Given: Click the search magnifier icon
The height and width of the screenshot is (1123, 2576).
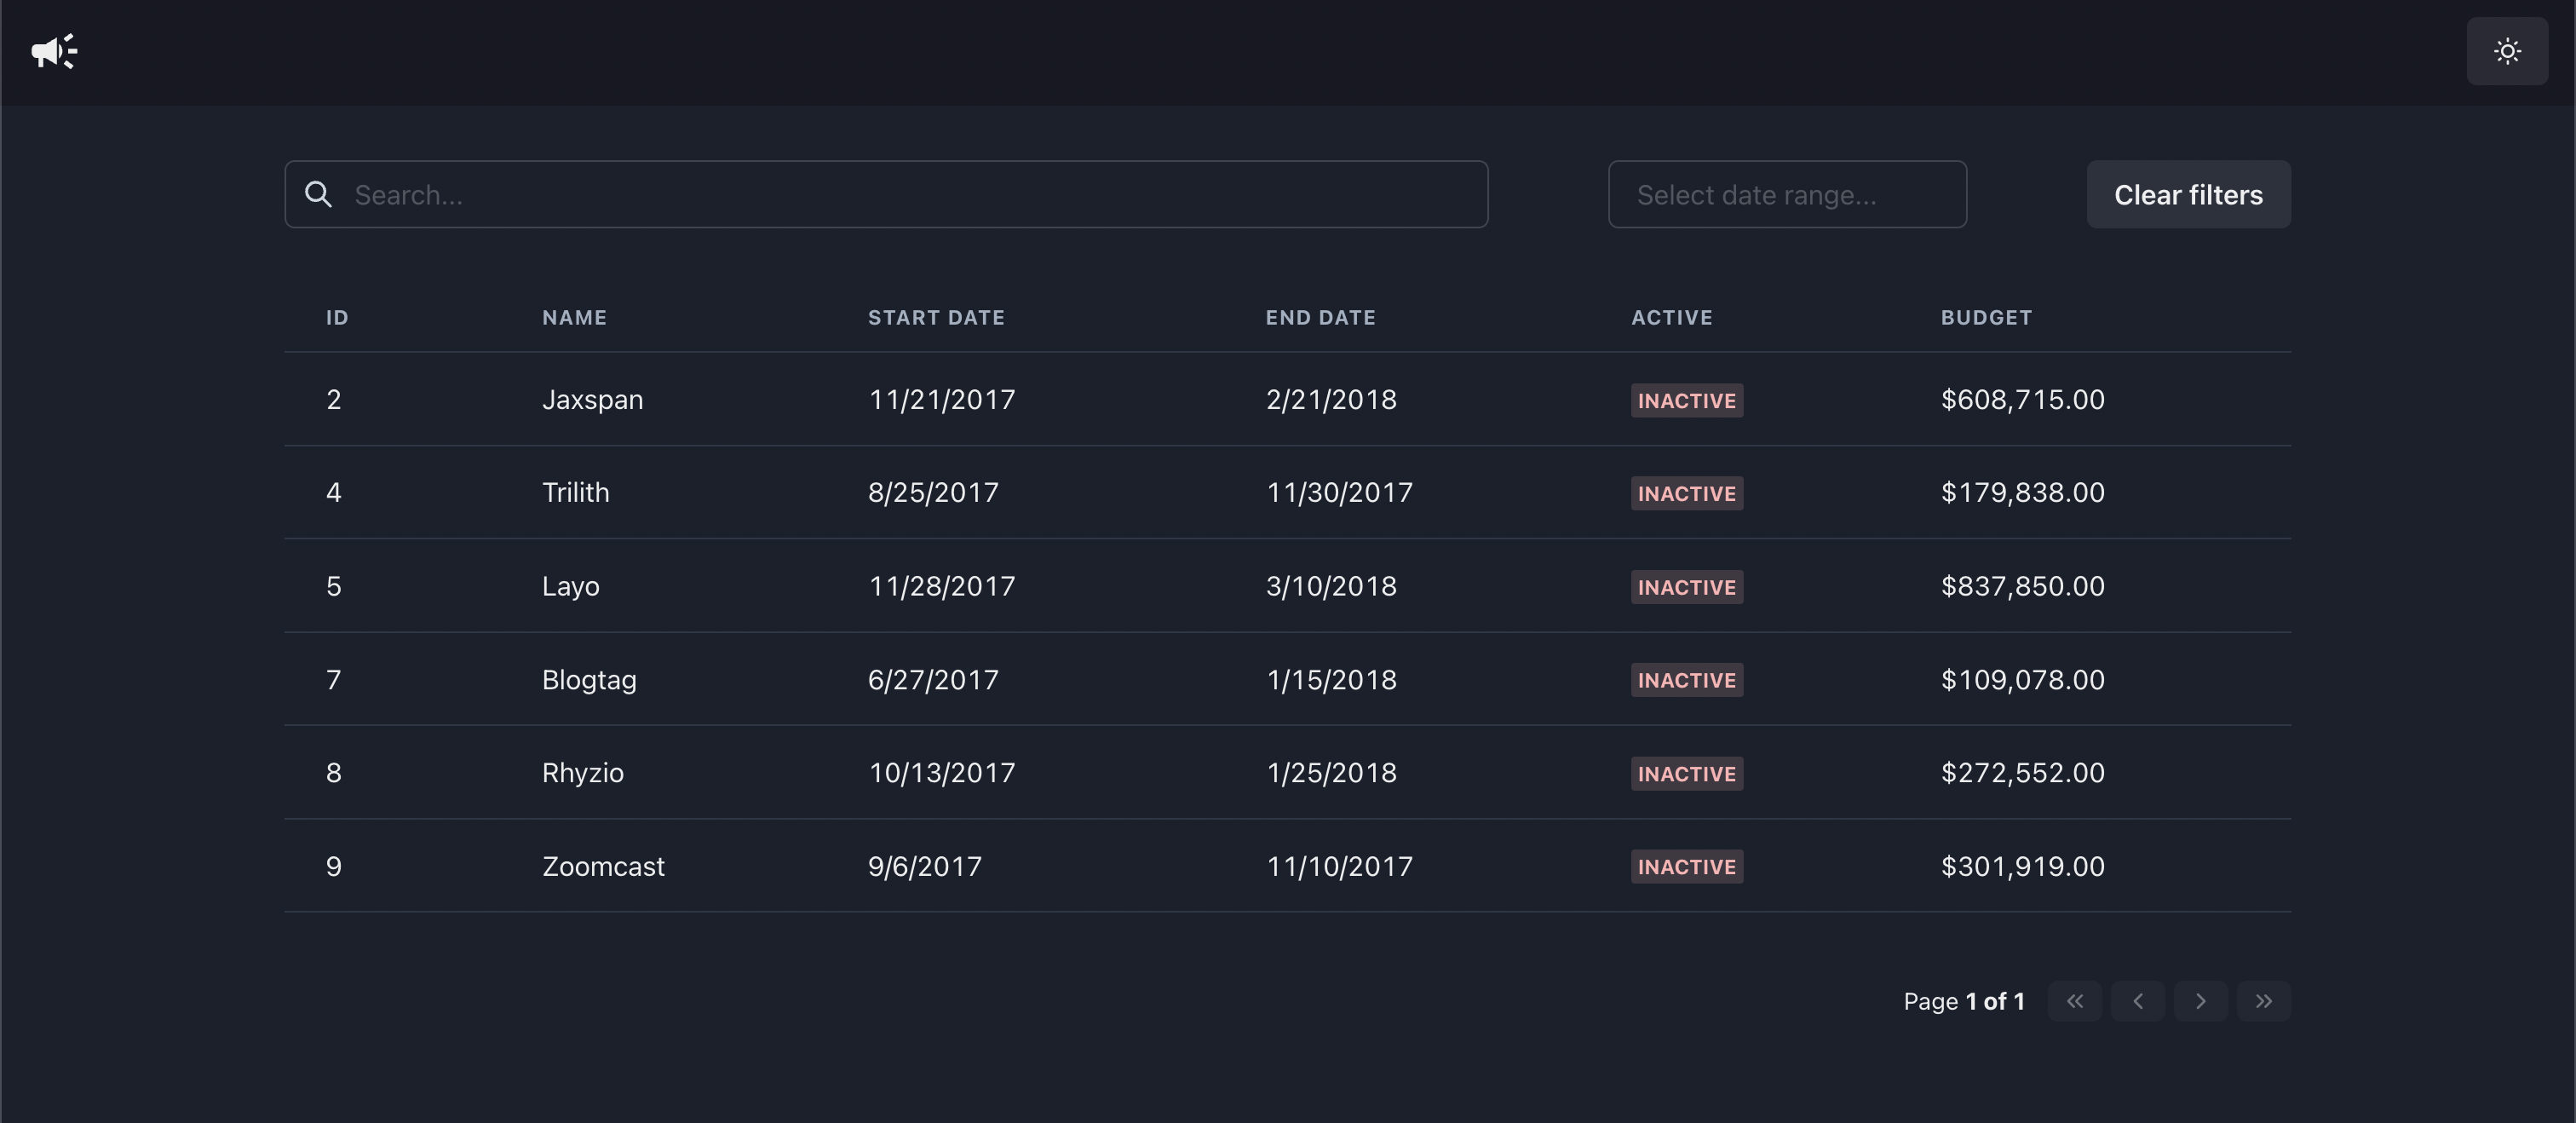Looking at the screenshot, I should pyautogui.click(x=318, y=194).
